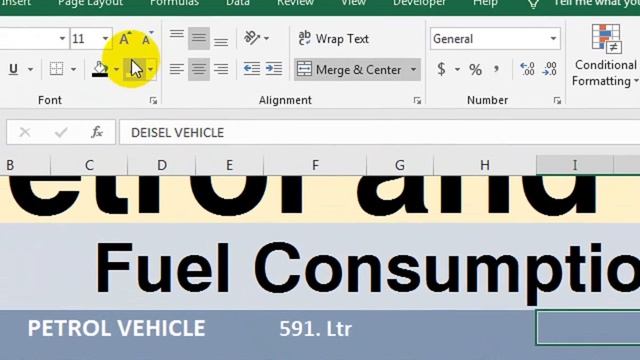
Task: Click Tell me lightbulb icon
Action: (533, 4)
